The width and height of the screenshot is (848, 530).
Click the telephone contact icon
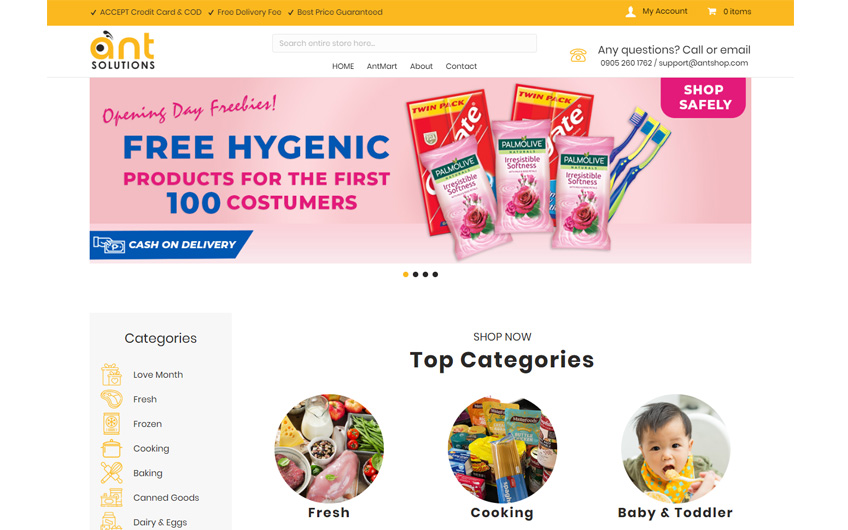[578, 55]
